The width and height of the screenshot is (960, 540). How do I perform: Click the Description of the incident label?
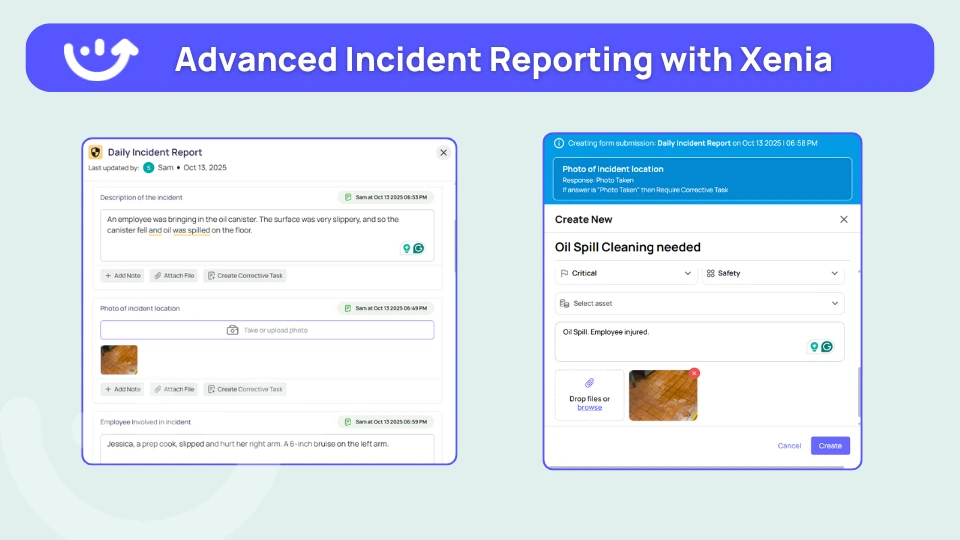[141, 198]
